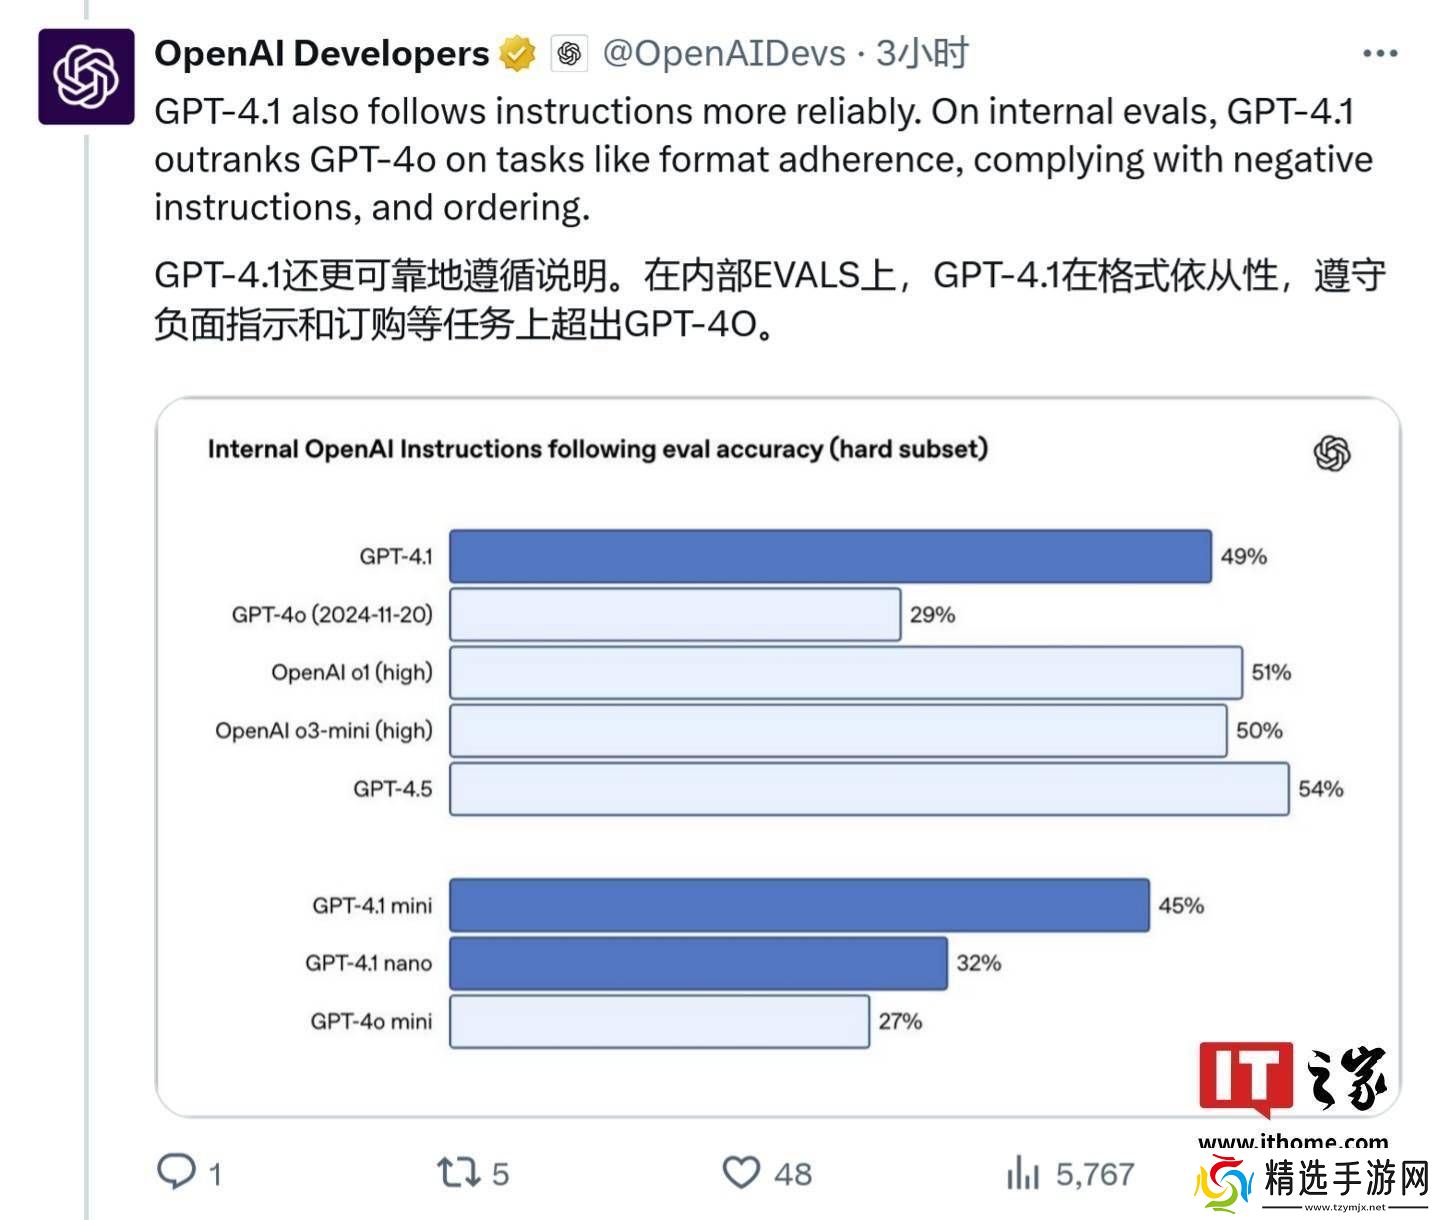Click the small OpenAI affiliation badge
This screenshot has width=1440, height=1220.
pyautogui.click(x=569, y=53)
